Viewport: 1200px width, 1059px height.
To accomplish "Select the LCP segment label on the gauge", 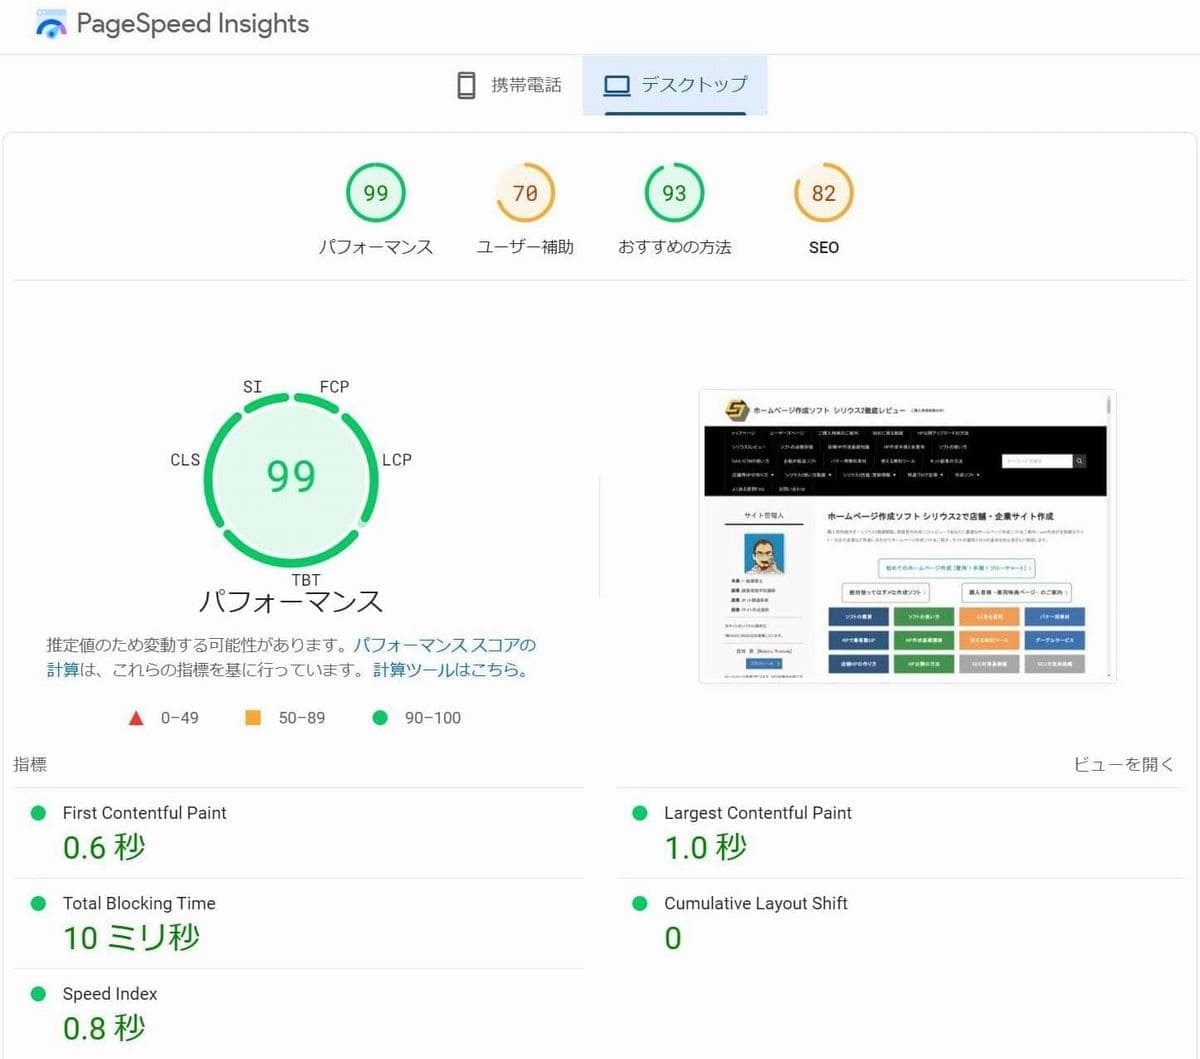I will [397, 460].
